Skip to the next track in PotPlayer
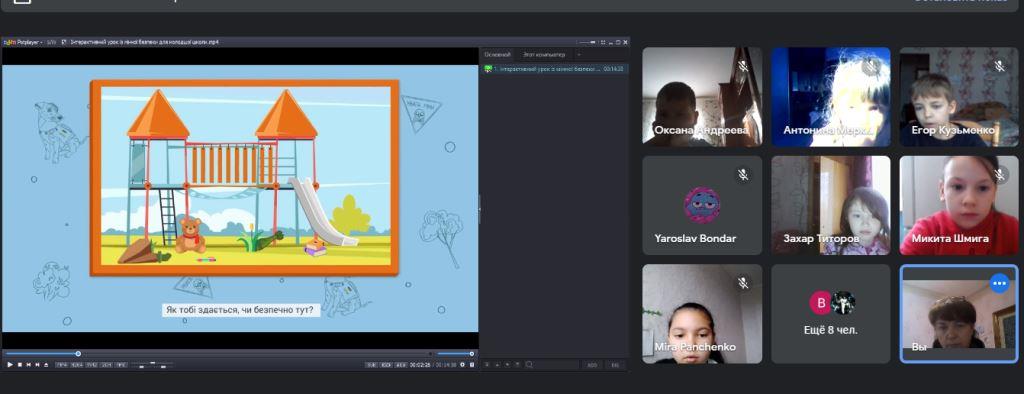This screenshot has height=394, width=1024. [37, 365]
